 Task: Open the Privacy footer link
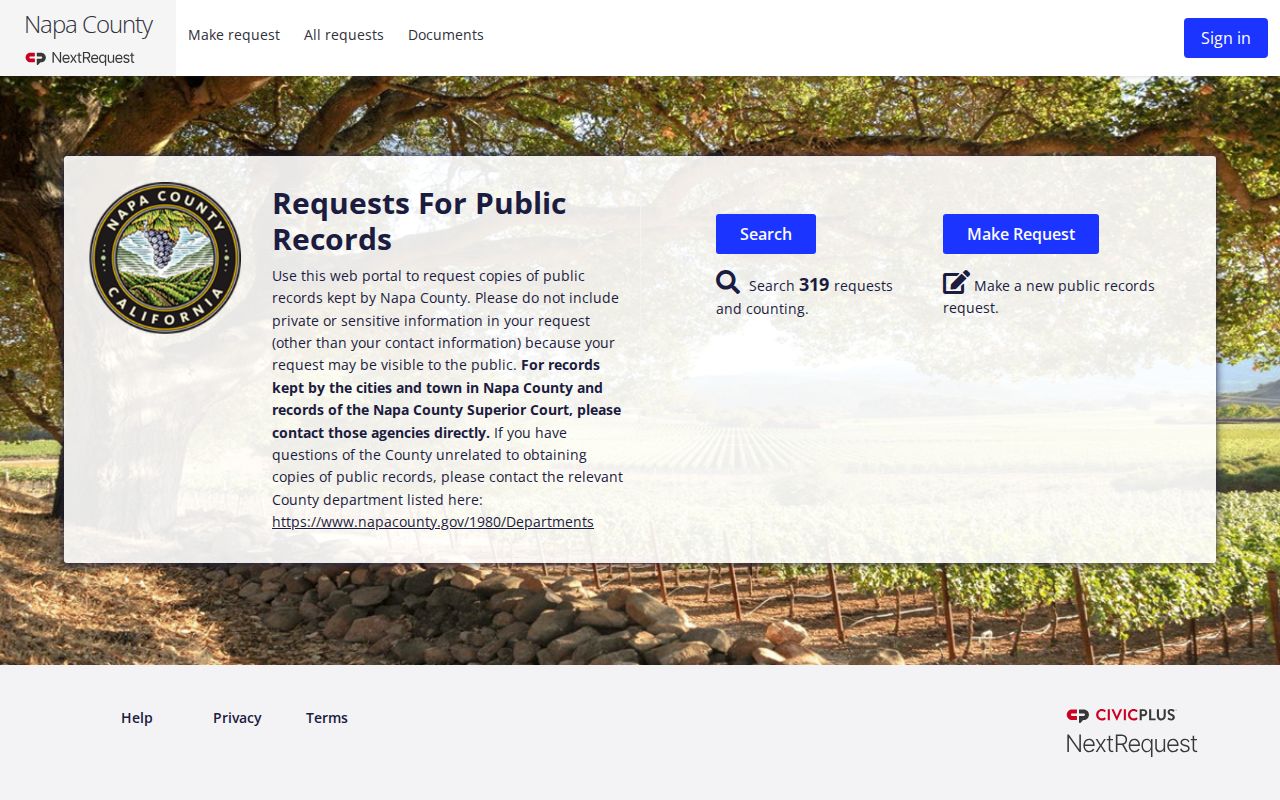[237, 718]
